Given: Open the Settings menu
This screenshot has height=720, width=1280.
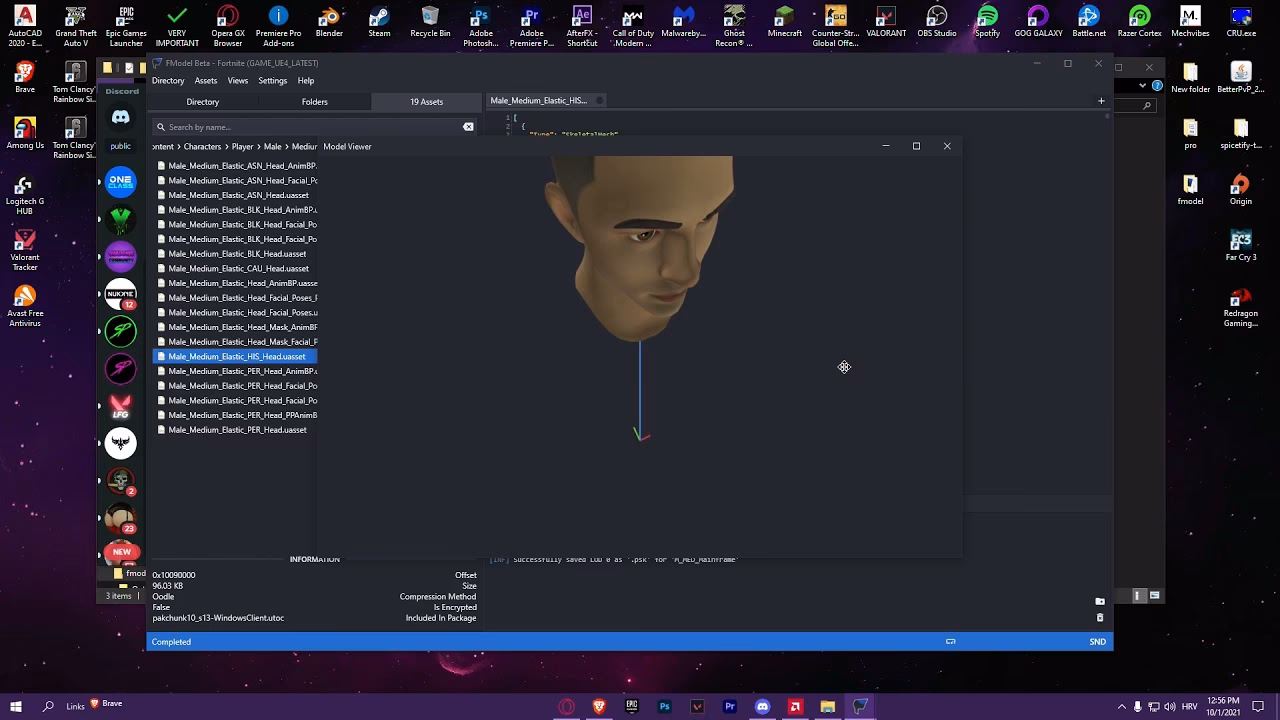Looking at the screenshot, I should pos(272,81).
